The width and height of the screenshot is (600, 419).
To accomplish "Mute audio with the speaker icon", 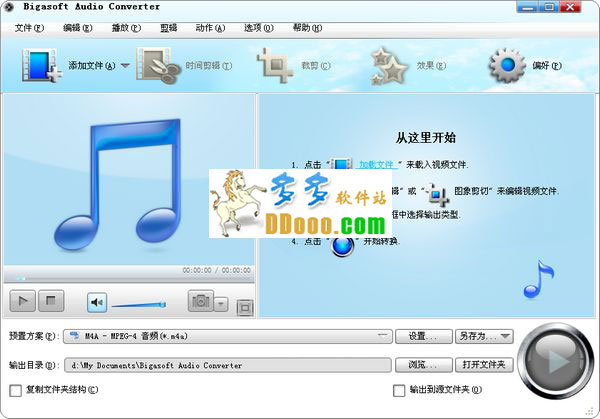I will (97, 303).
